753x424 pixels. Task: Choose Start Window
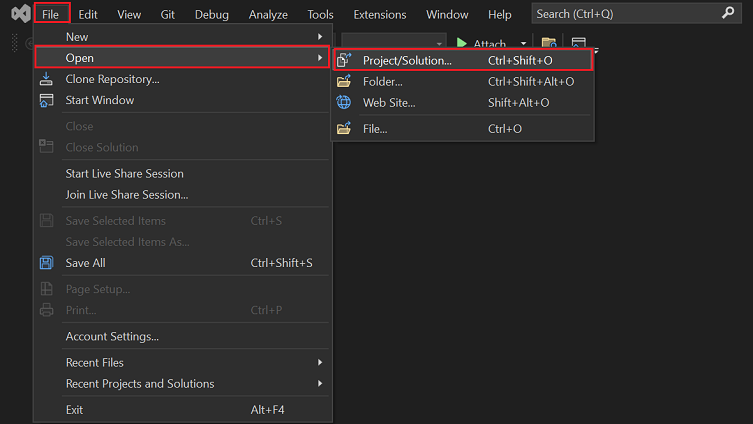tap(182, 100)
